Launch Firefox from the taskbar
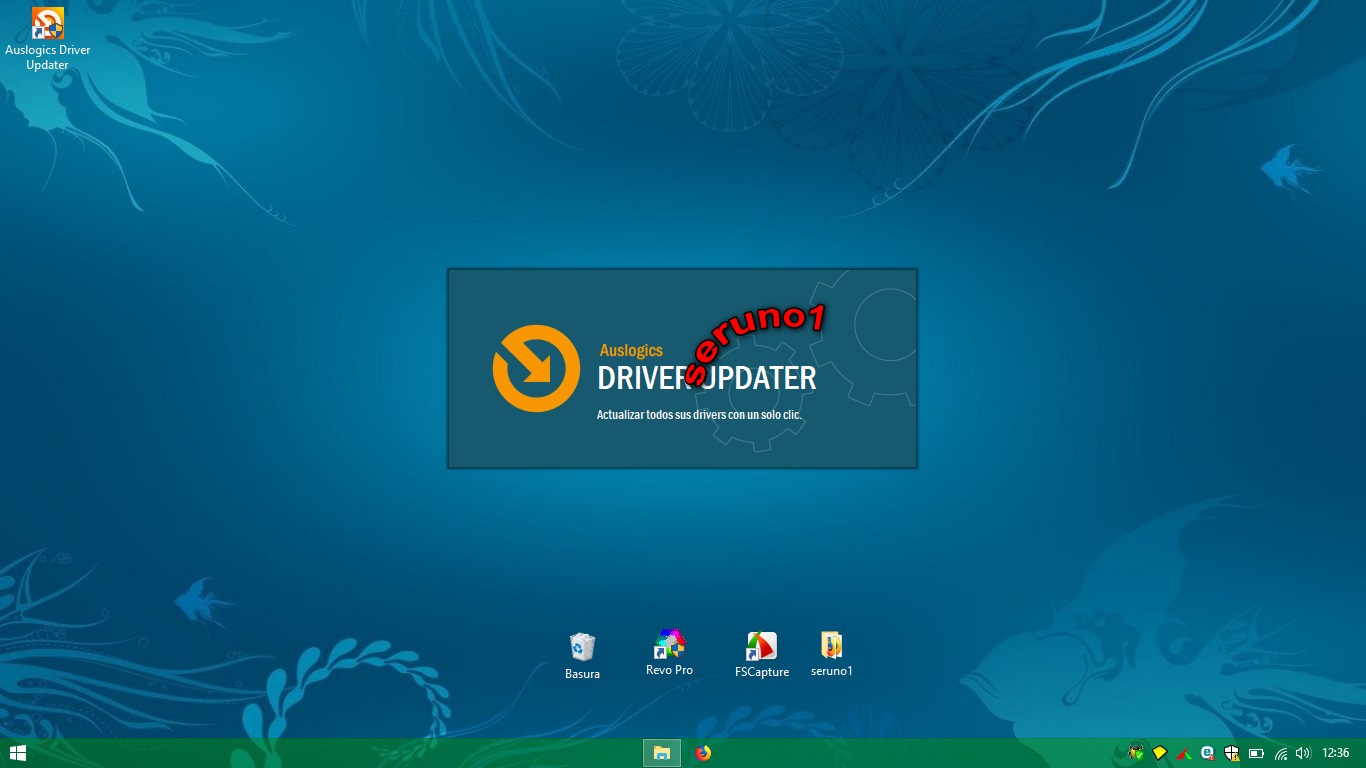The width and height of the screenshot is (1366, 768). pos(703,753)
